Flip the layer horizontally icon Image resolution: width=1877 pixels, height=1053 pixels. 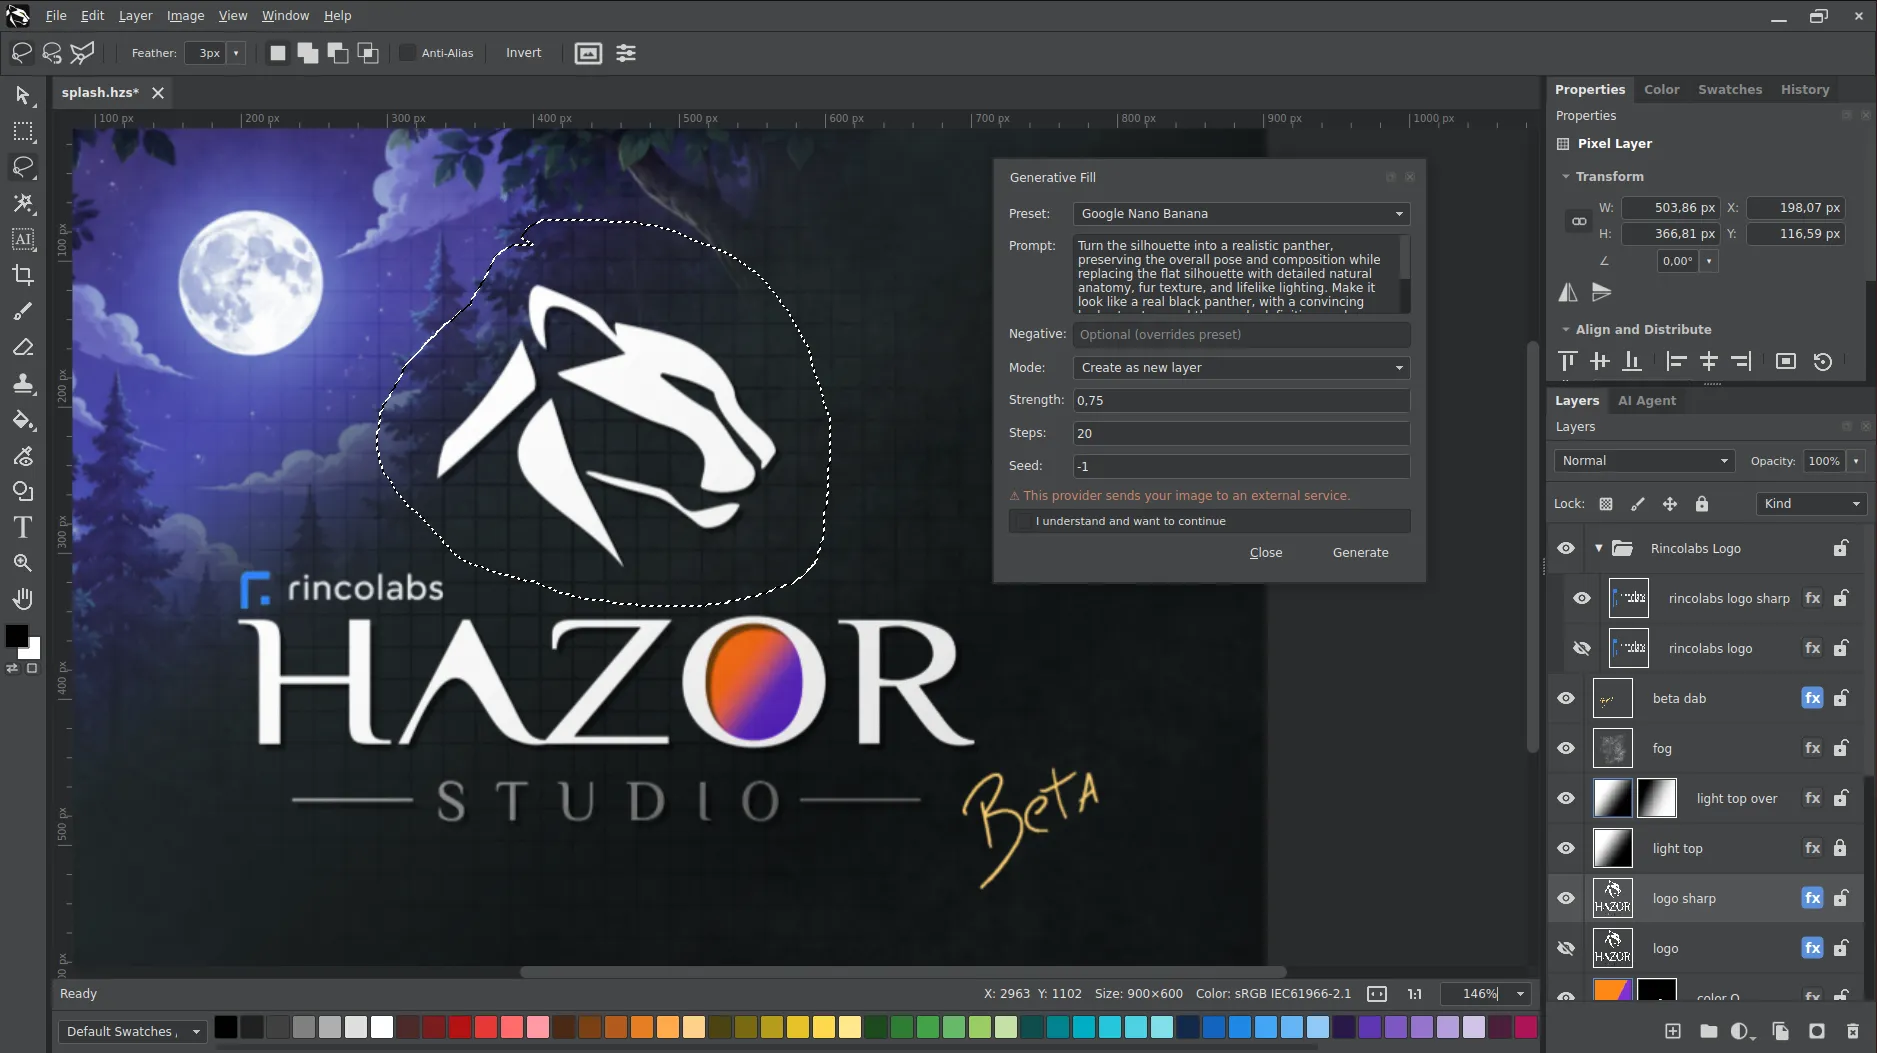click(x=1568, y=292)
